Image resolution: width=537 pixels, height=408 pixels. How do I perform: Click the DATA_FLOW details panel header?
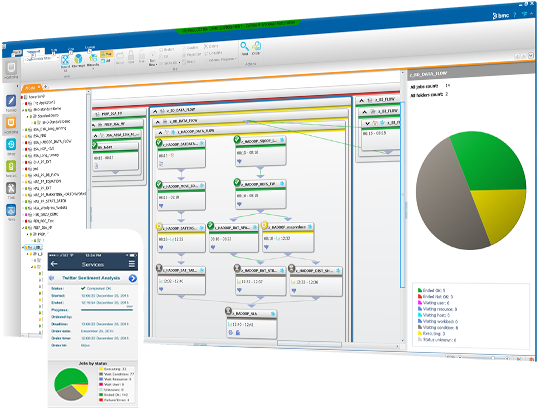click(471, 73)
